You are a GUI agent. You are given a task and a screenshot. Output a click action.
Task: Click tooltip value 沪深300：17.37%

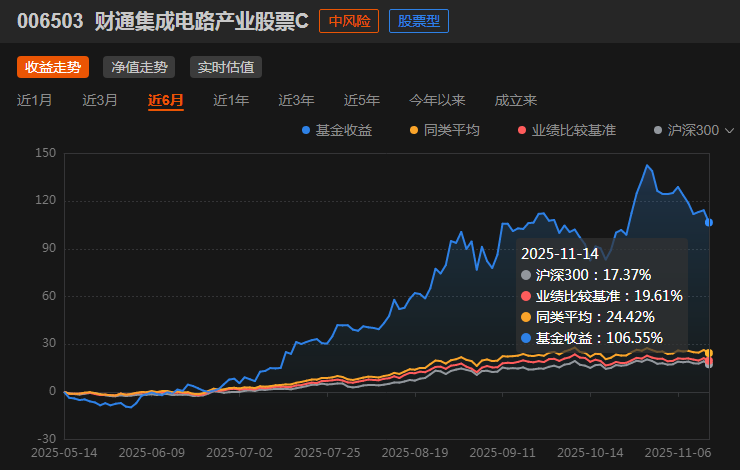(x=586, y=275)
